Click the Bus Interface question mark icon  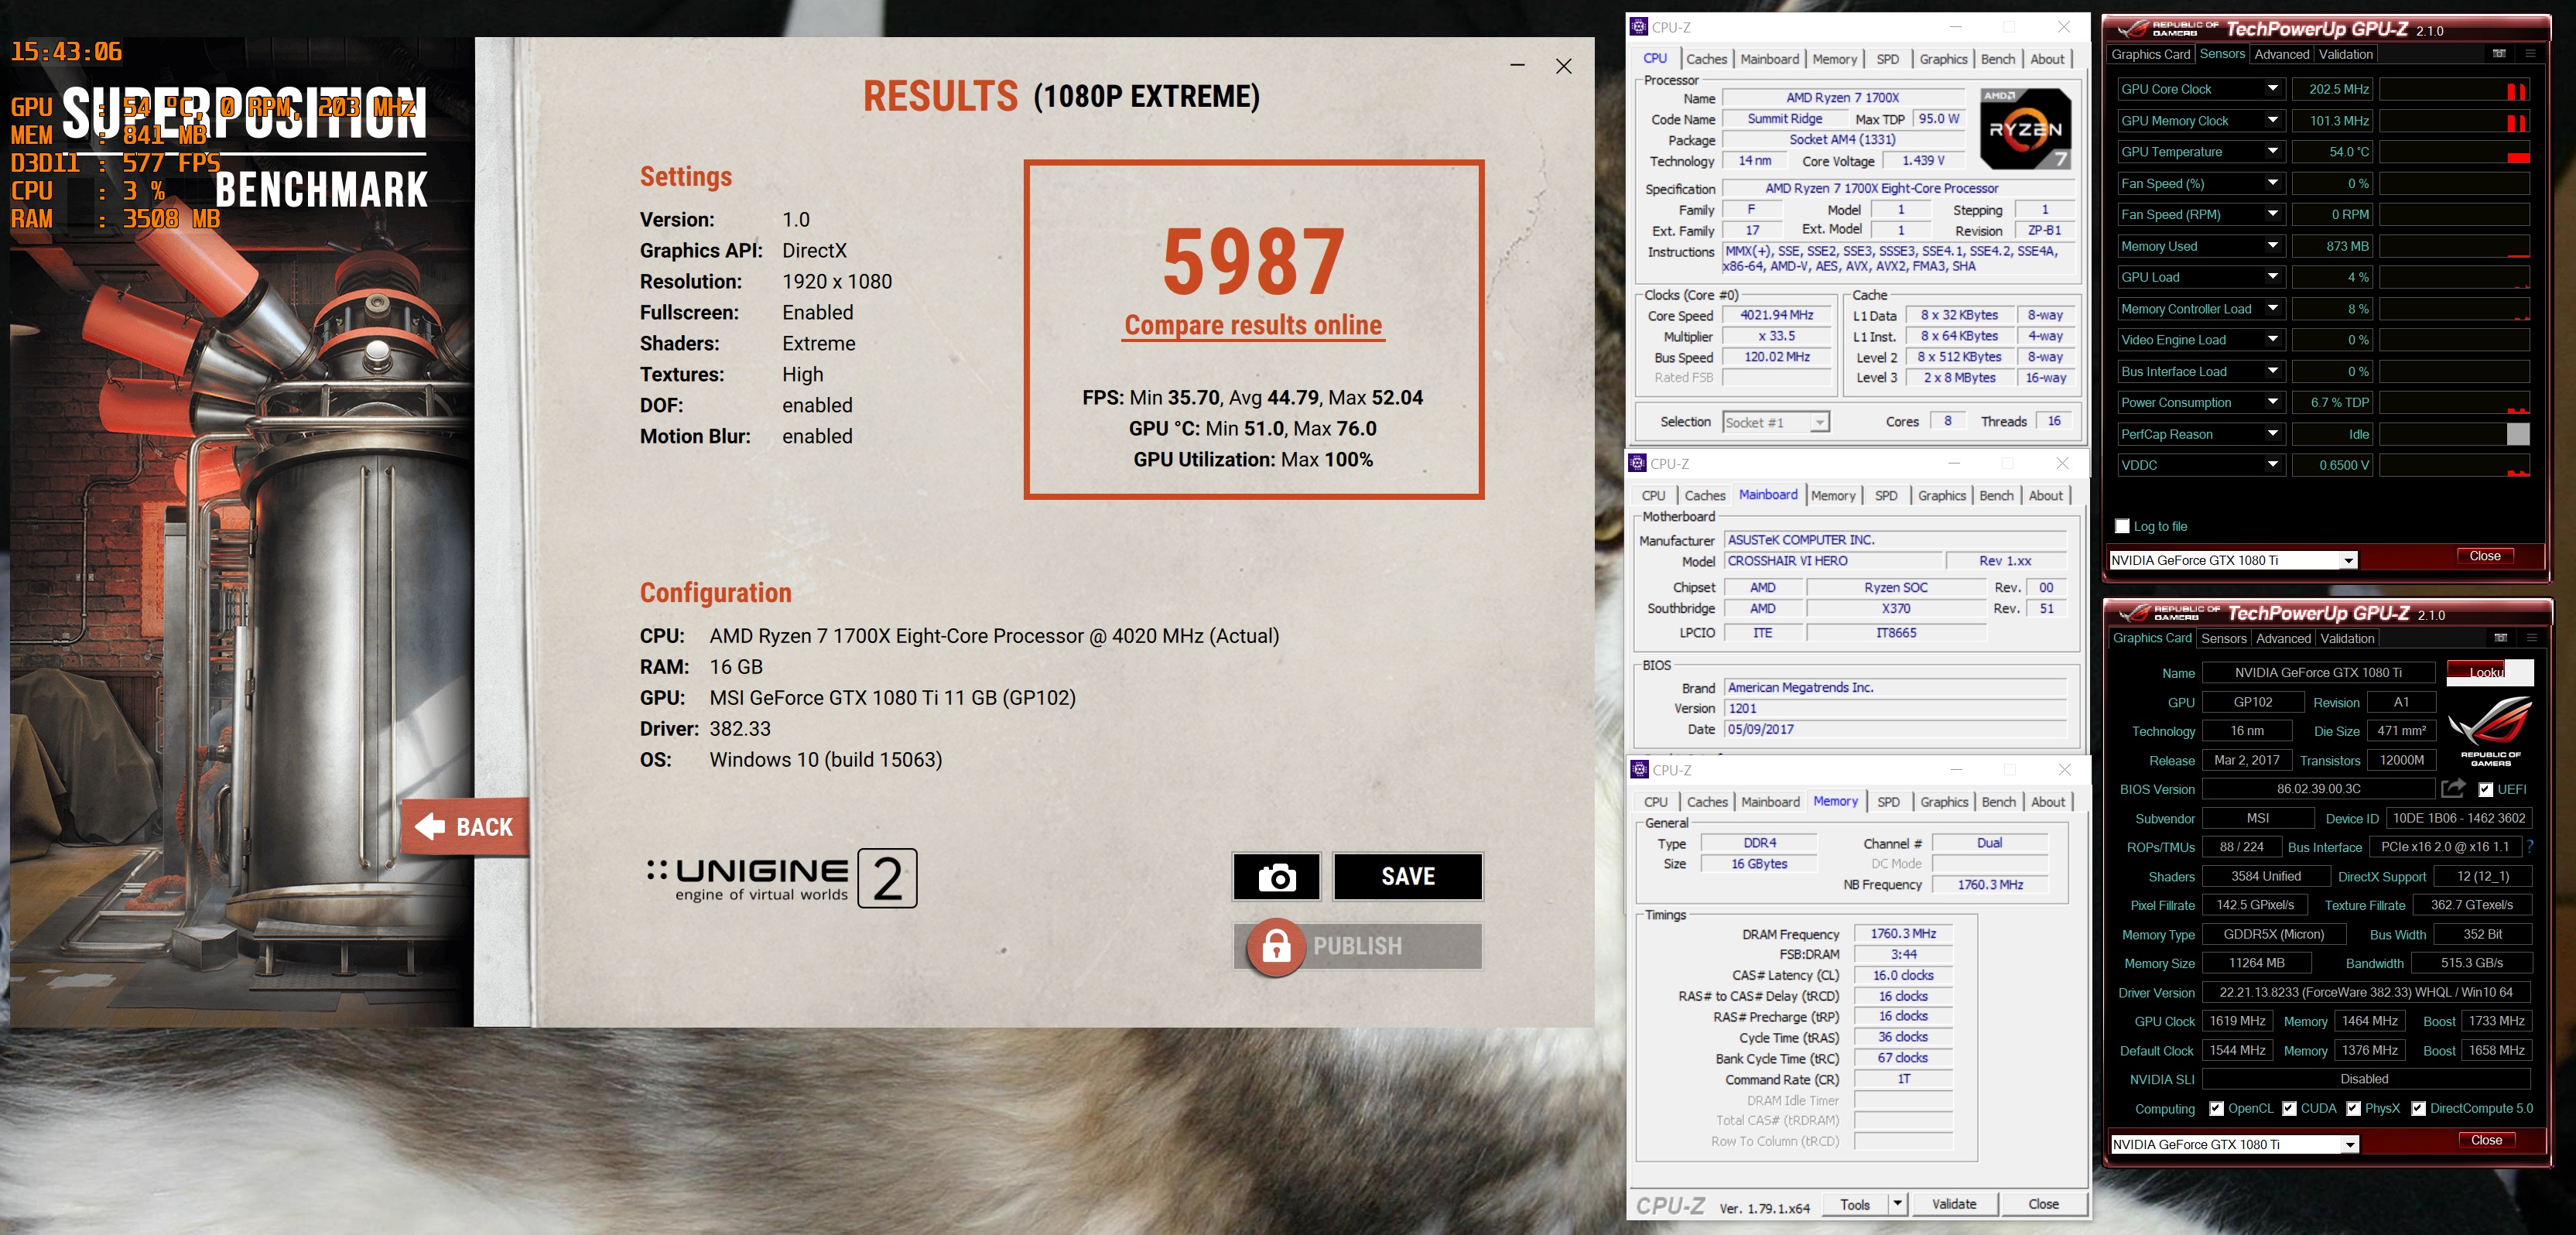click(x=2530, y=847)
